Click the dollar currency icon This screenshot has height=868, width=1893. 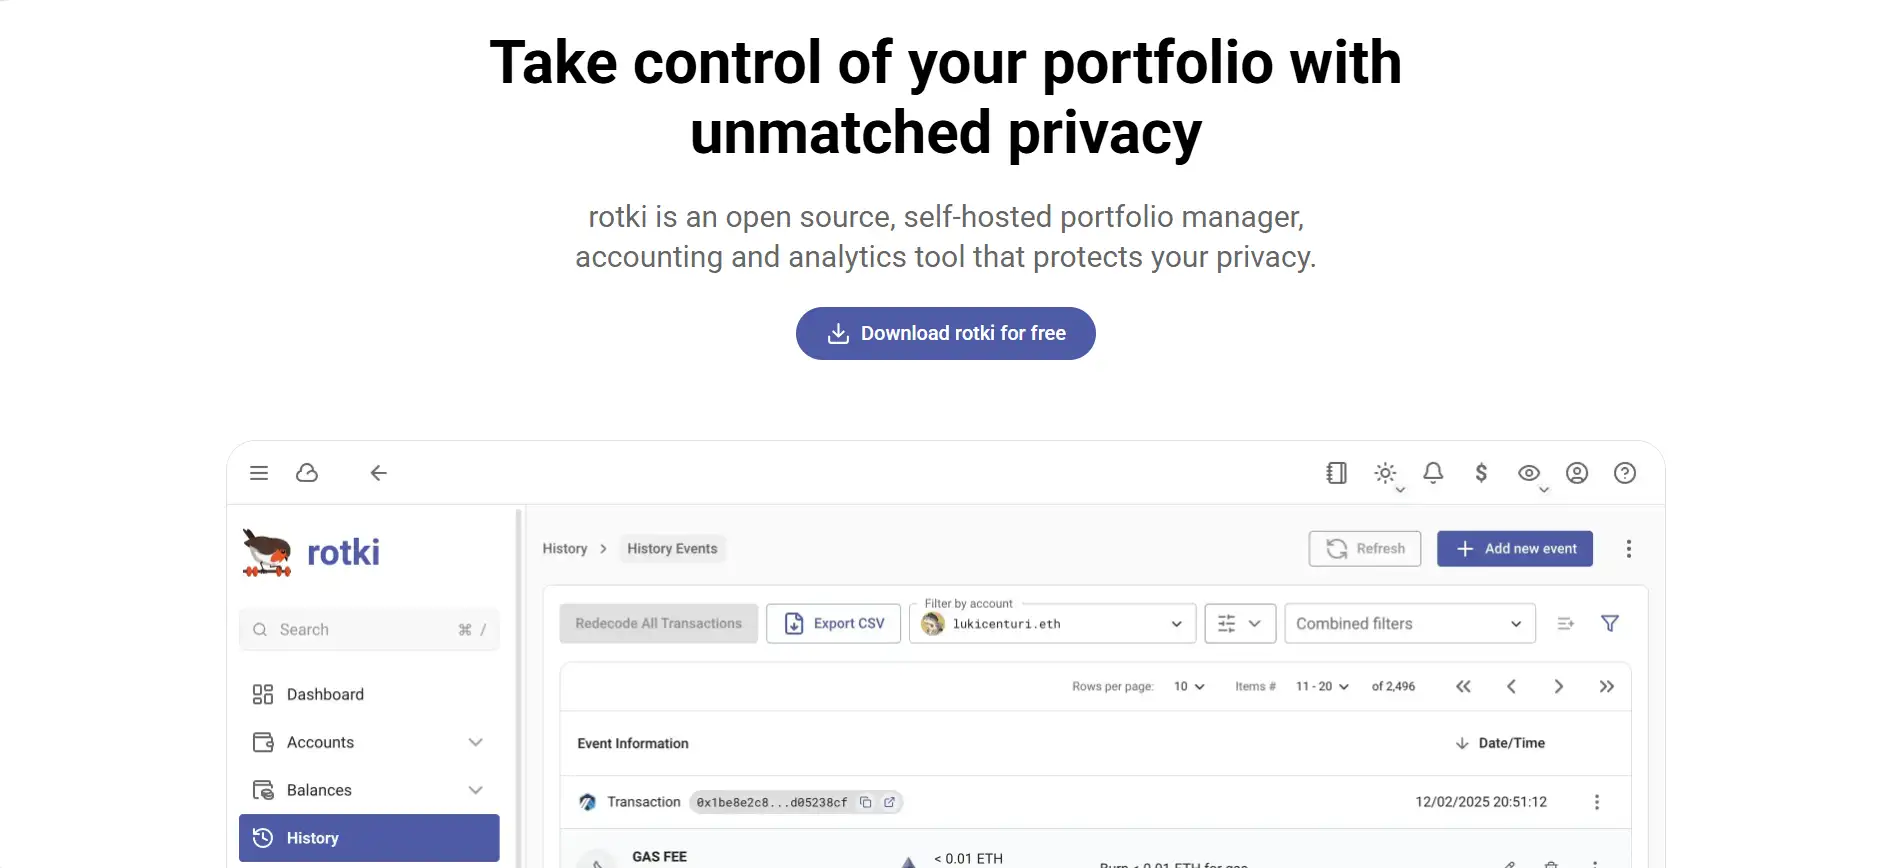1481,473
